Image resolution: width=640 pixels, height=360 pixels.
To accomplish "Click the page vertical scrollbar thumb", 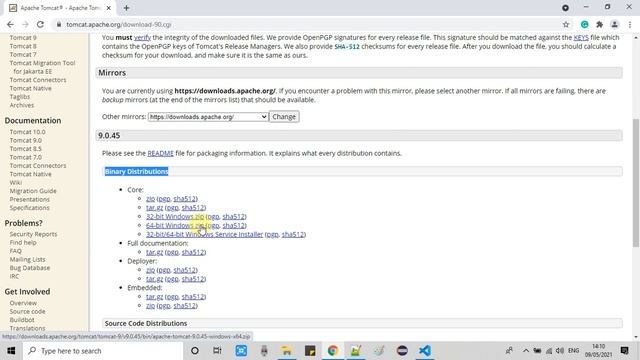I will (x=636, y=183).
